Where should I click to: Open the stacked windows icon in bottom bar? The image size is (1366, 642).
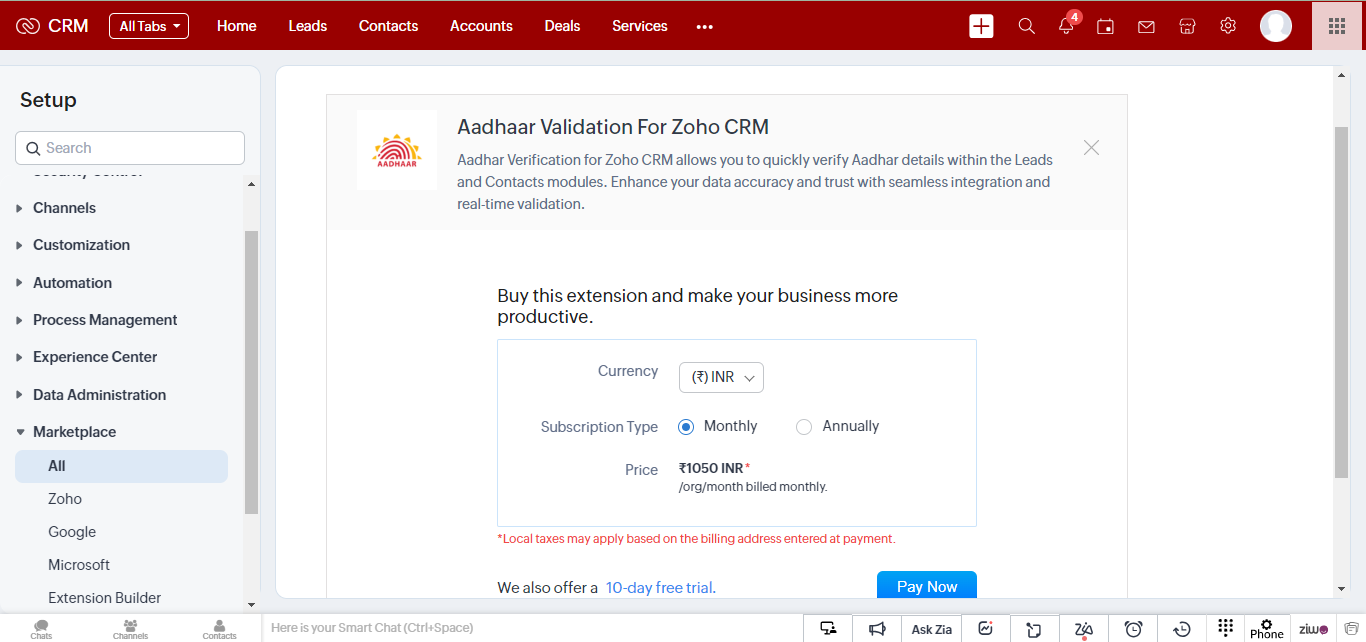pyautogui.click(x=1352, y=629)
